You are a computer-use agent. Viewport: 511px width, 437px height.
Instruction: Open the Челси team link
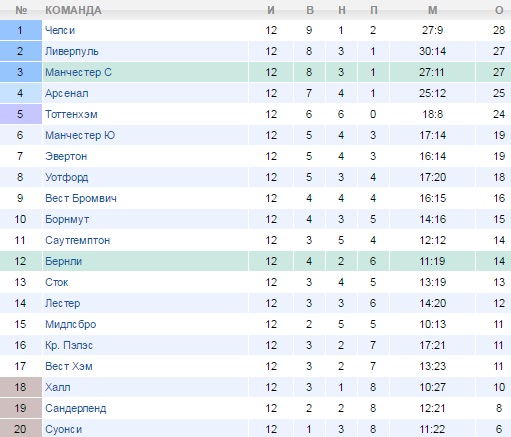[x=60, y=30]
